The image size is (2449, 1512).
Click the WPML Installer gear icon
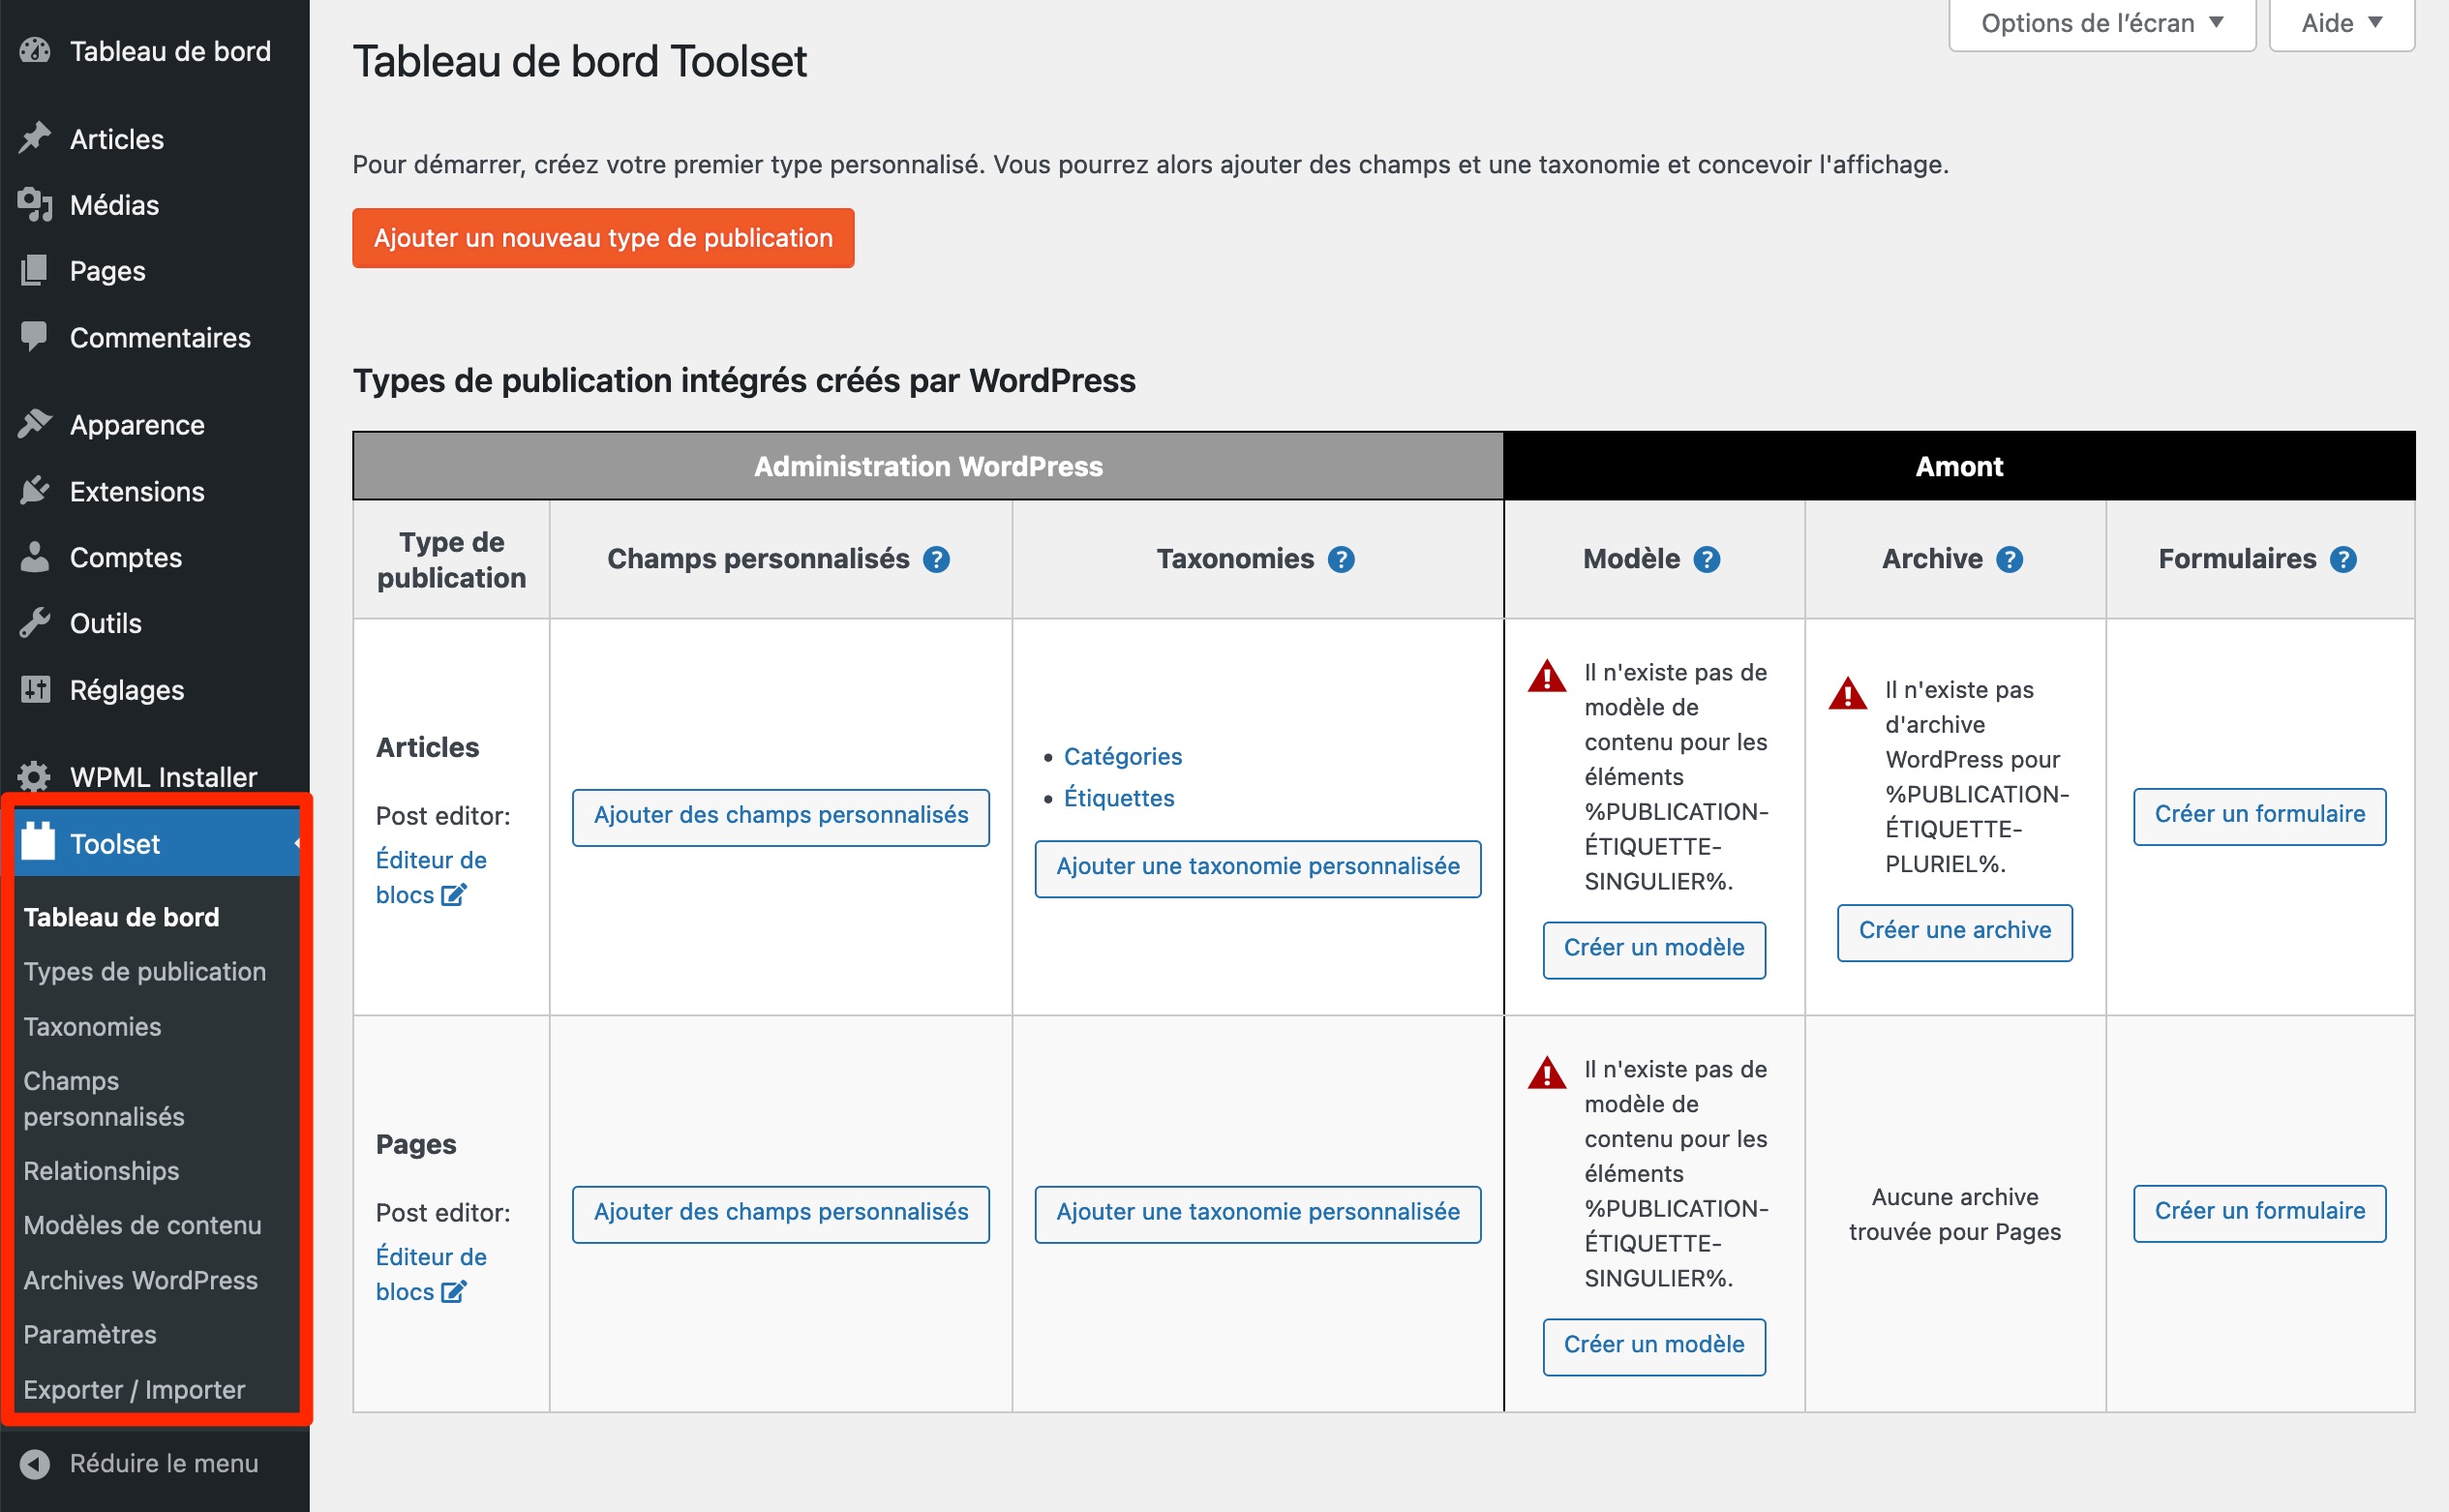click(x=35, y=777)
